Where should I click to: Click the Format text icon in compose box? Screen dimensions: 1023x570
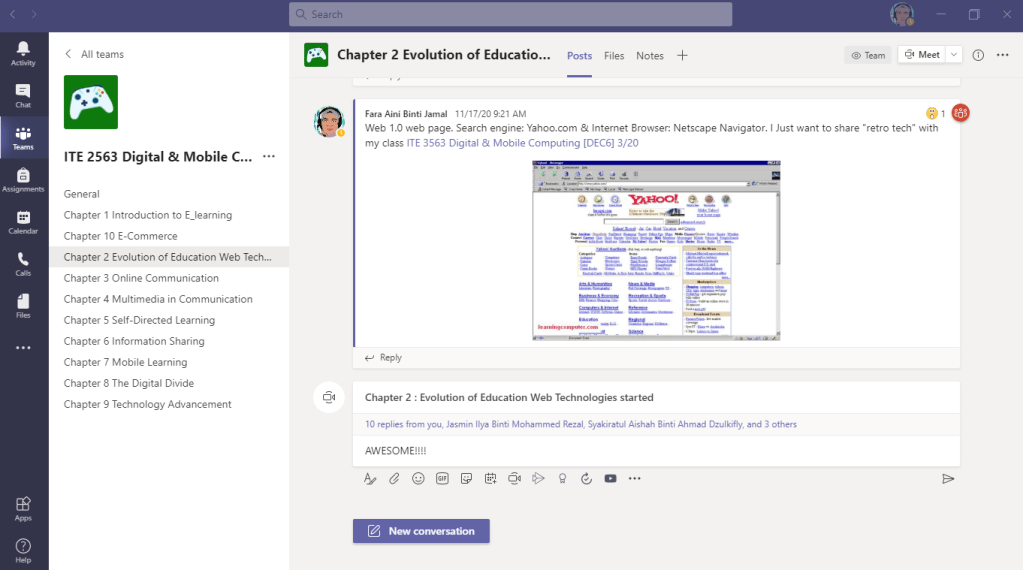pos(370,479)
